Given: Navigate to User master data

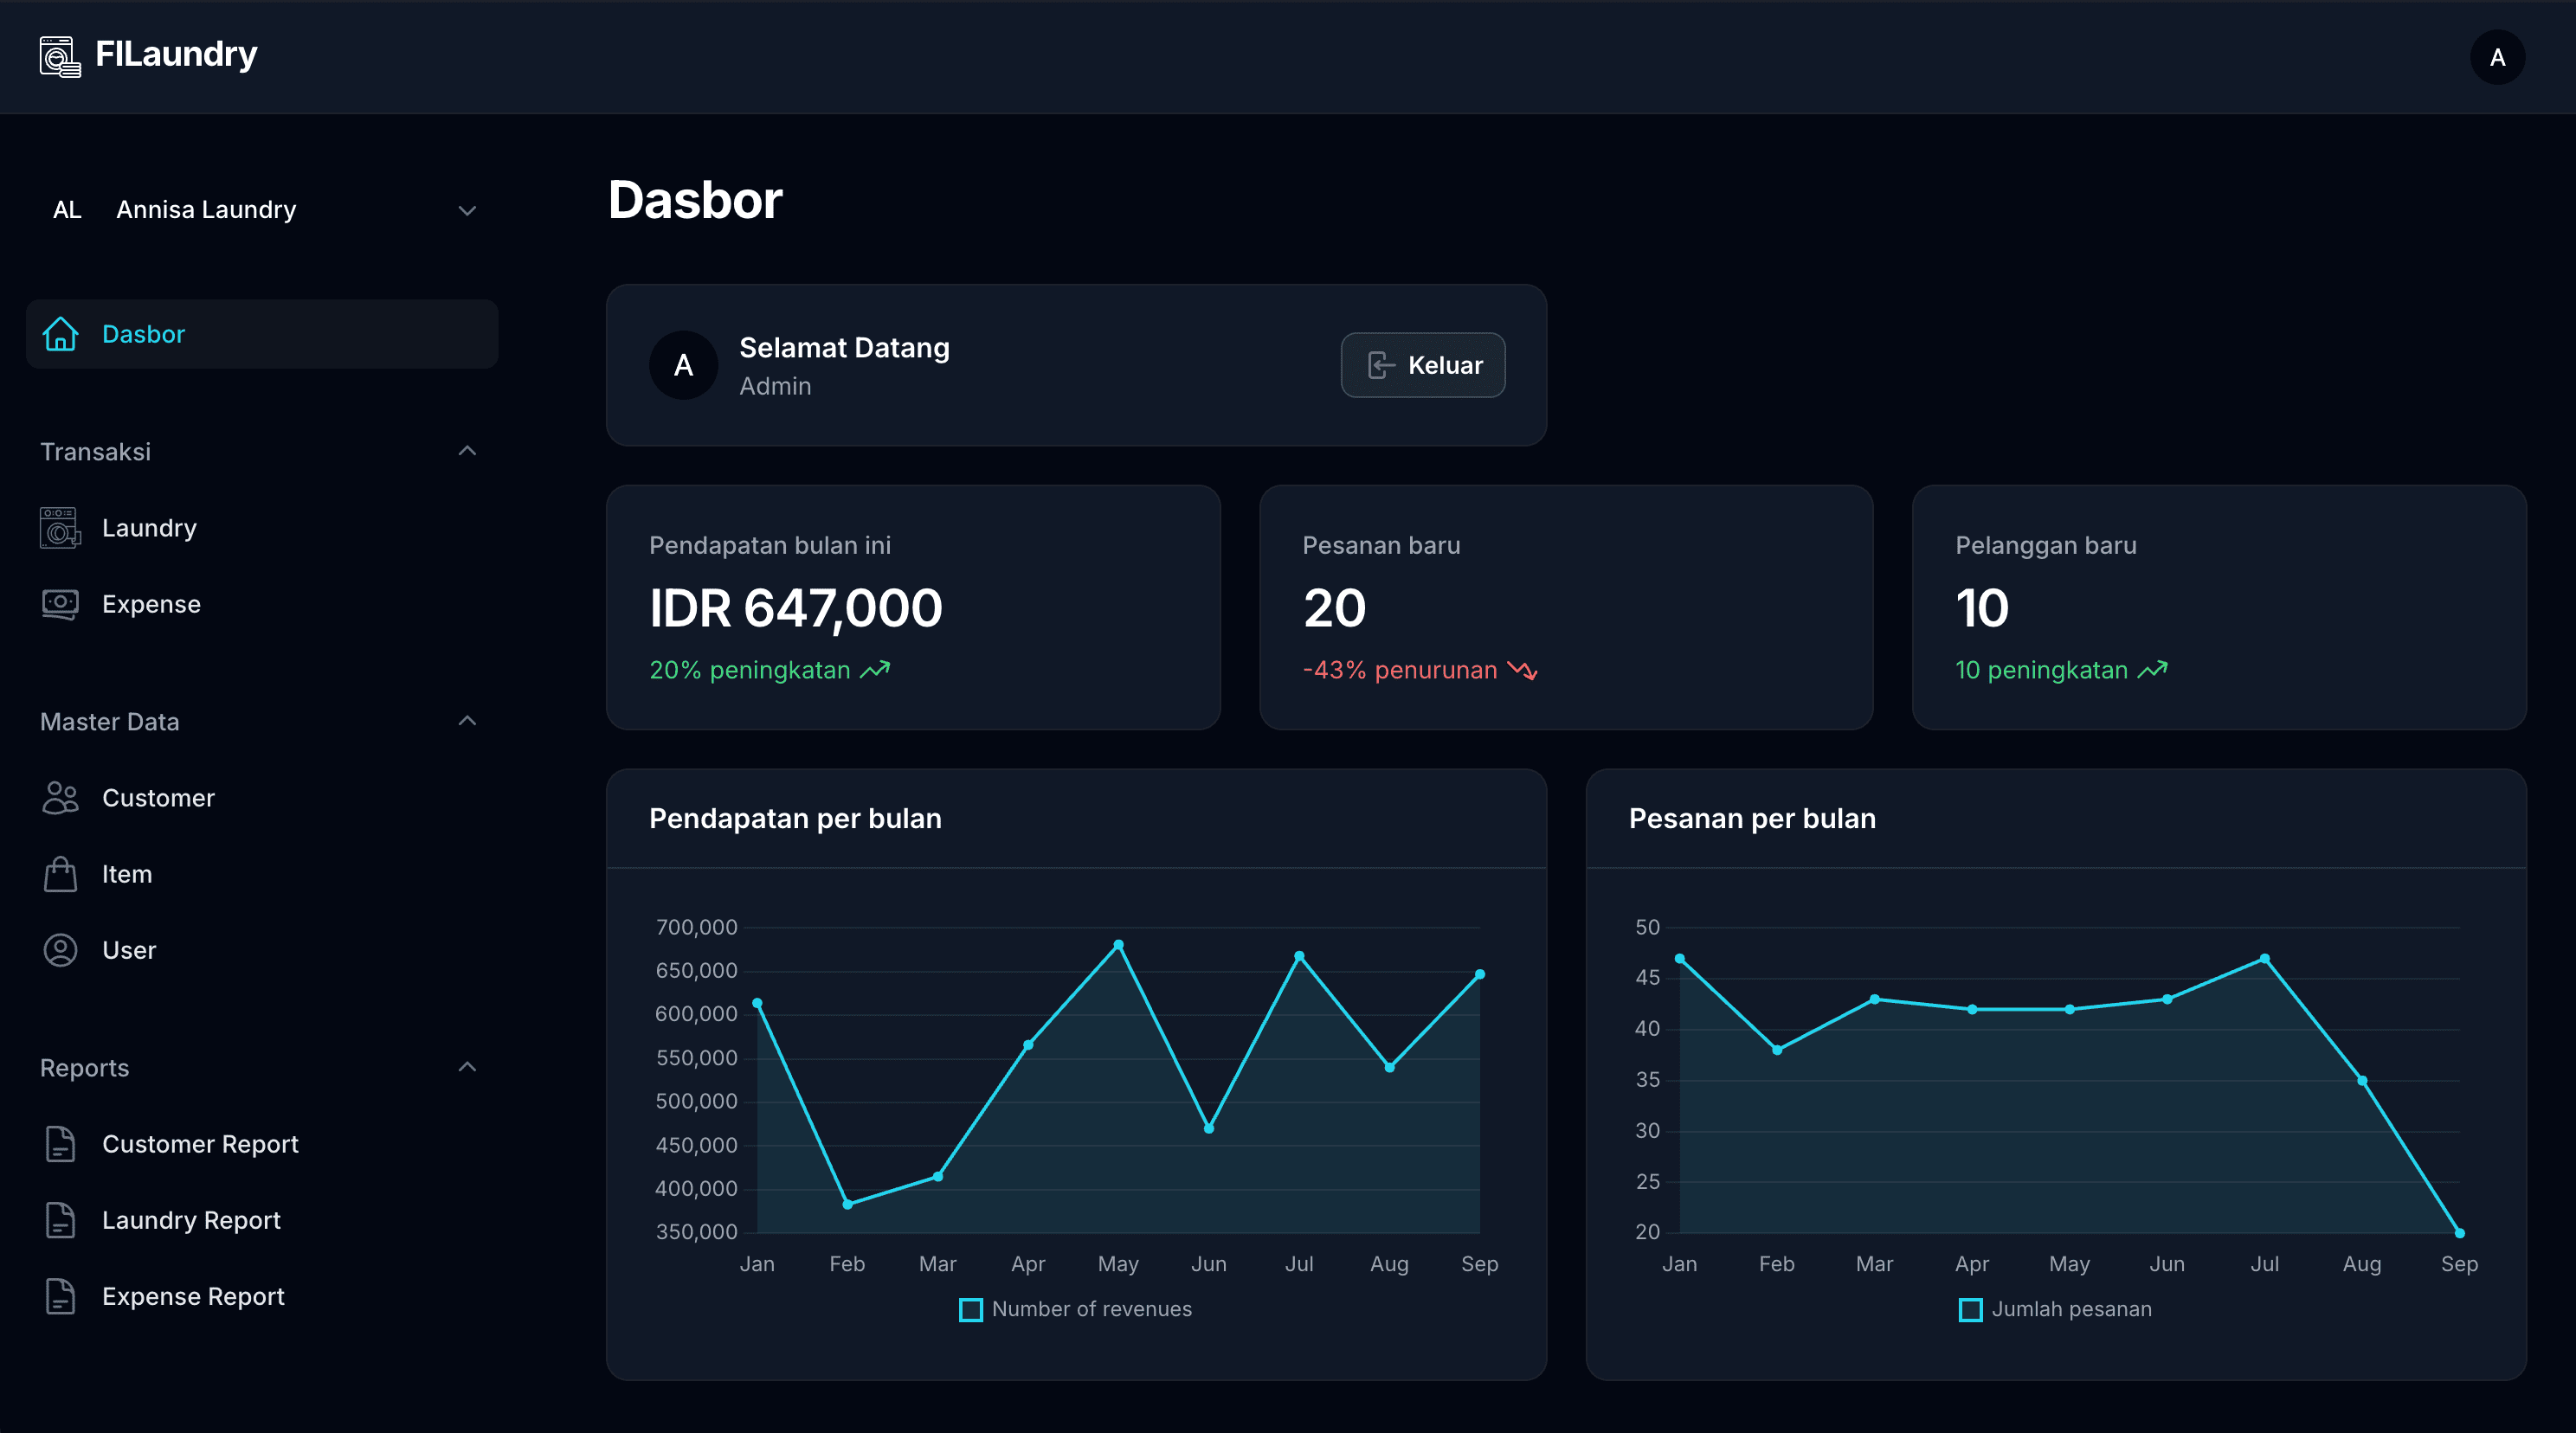Looking at the screenshot, I should point(262,950).
